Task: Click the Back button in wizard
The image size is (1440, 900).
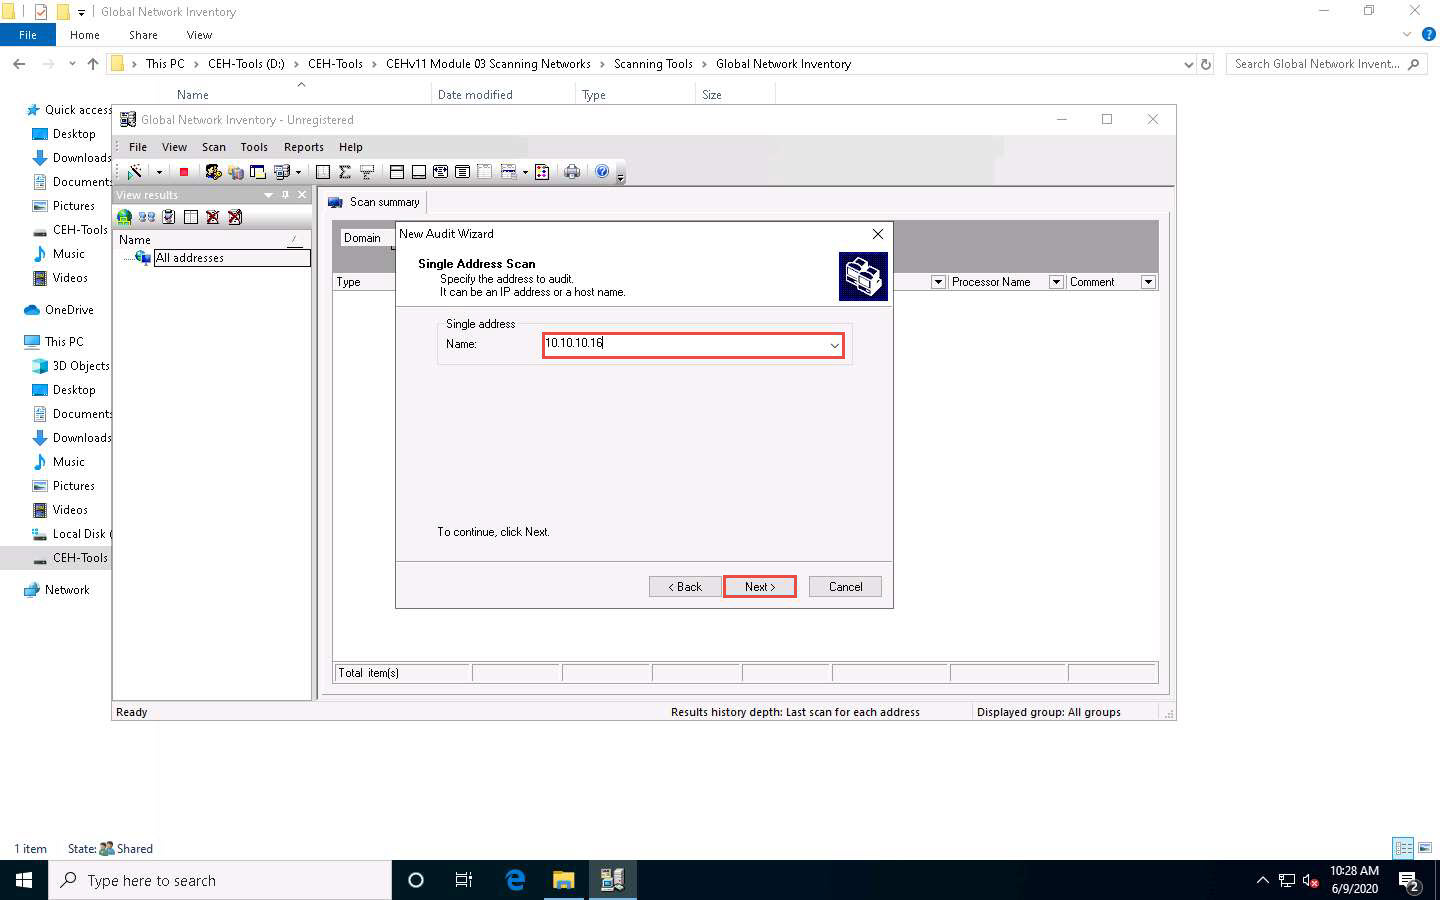Action: pyautogui.click(x=685, y=587)
